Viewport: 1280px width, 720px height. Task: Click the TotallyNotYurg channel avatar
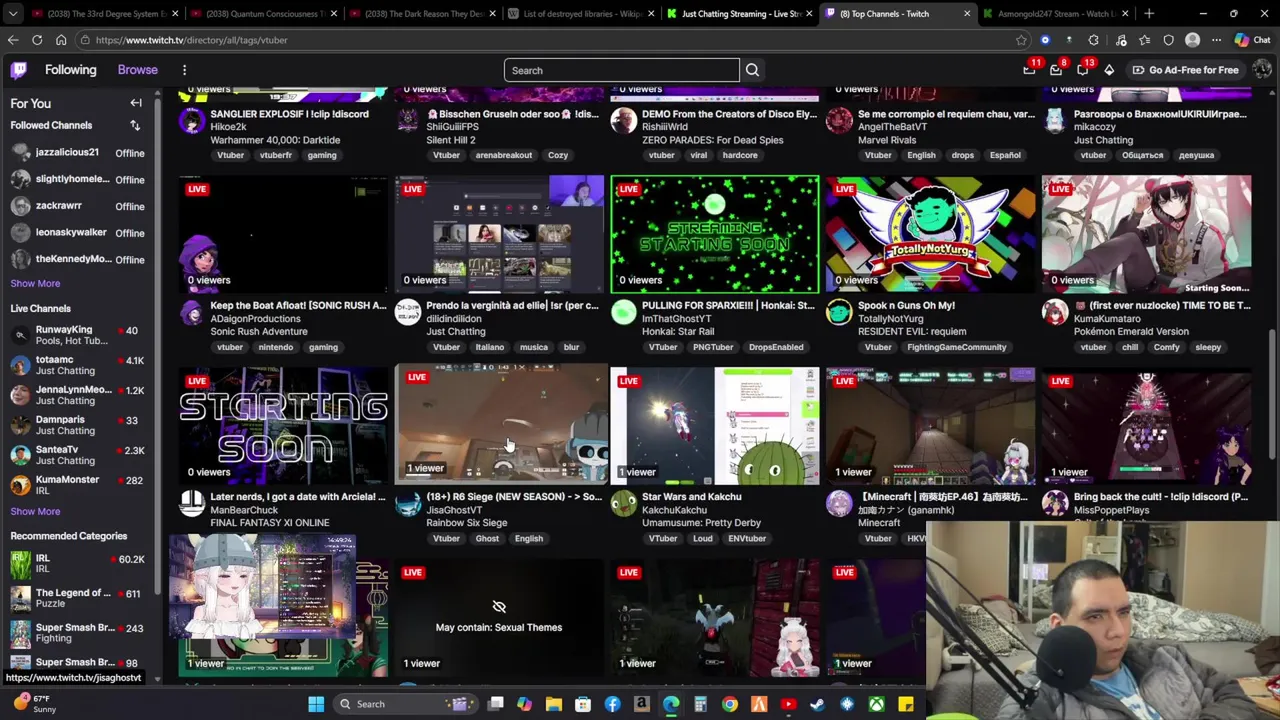click(839, 313)
